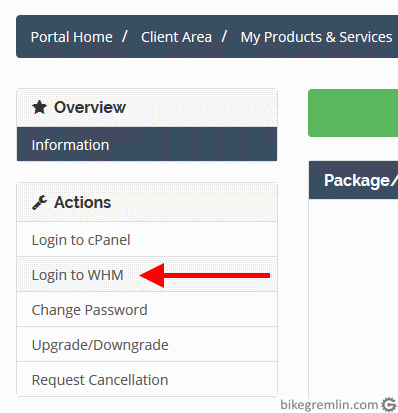Click the red arrow annotation
This screenshot has width=398, height=413.
pyautogui.click(x=205, y=275)
